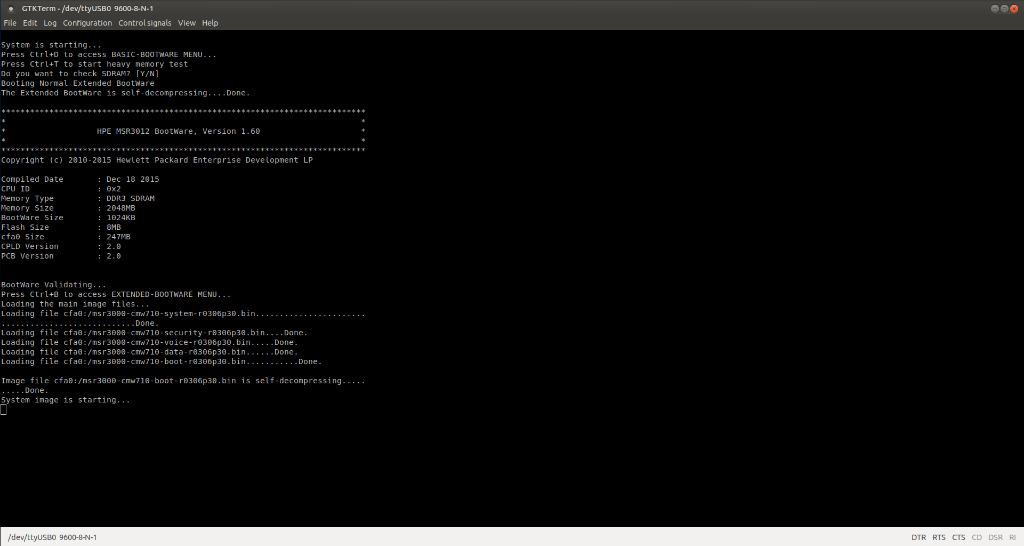Click the terminal cursor after 'System image is starting'
Viewport: 1024px width, 546px height.
(4, 410)
